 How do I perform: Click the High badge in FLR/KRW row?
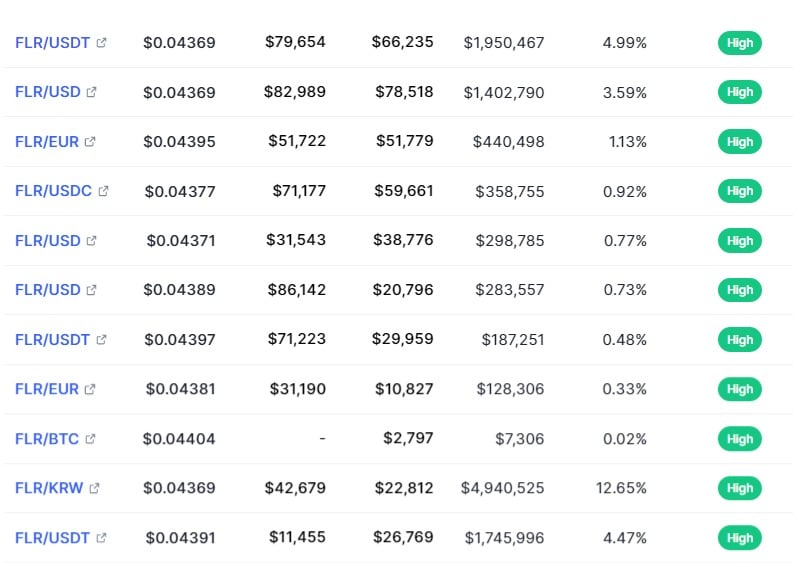click(739, 488)
